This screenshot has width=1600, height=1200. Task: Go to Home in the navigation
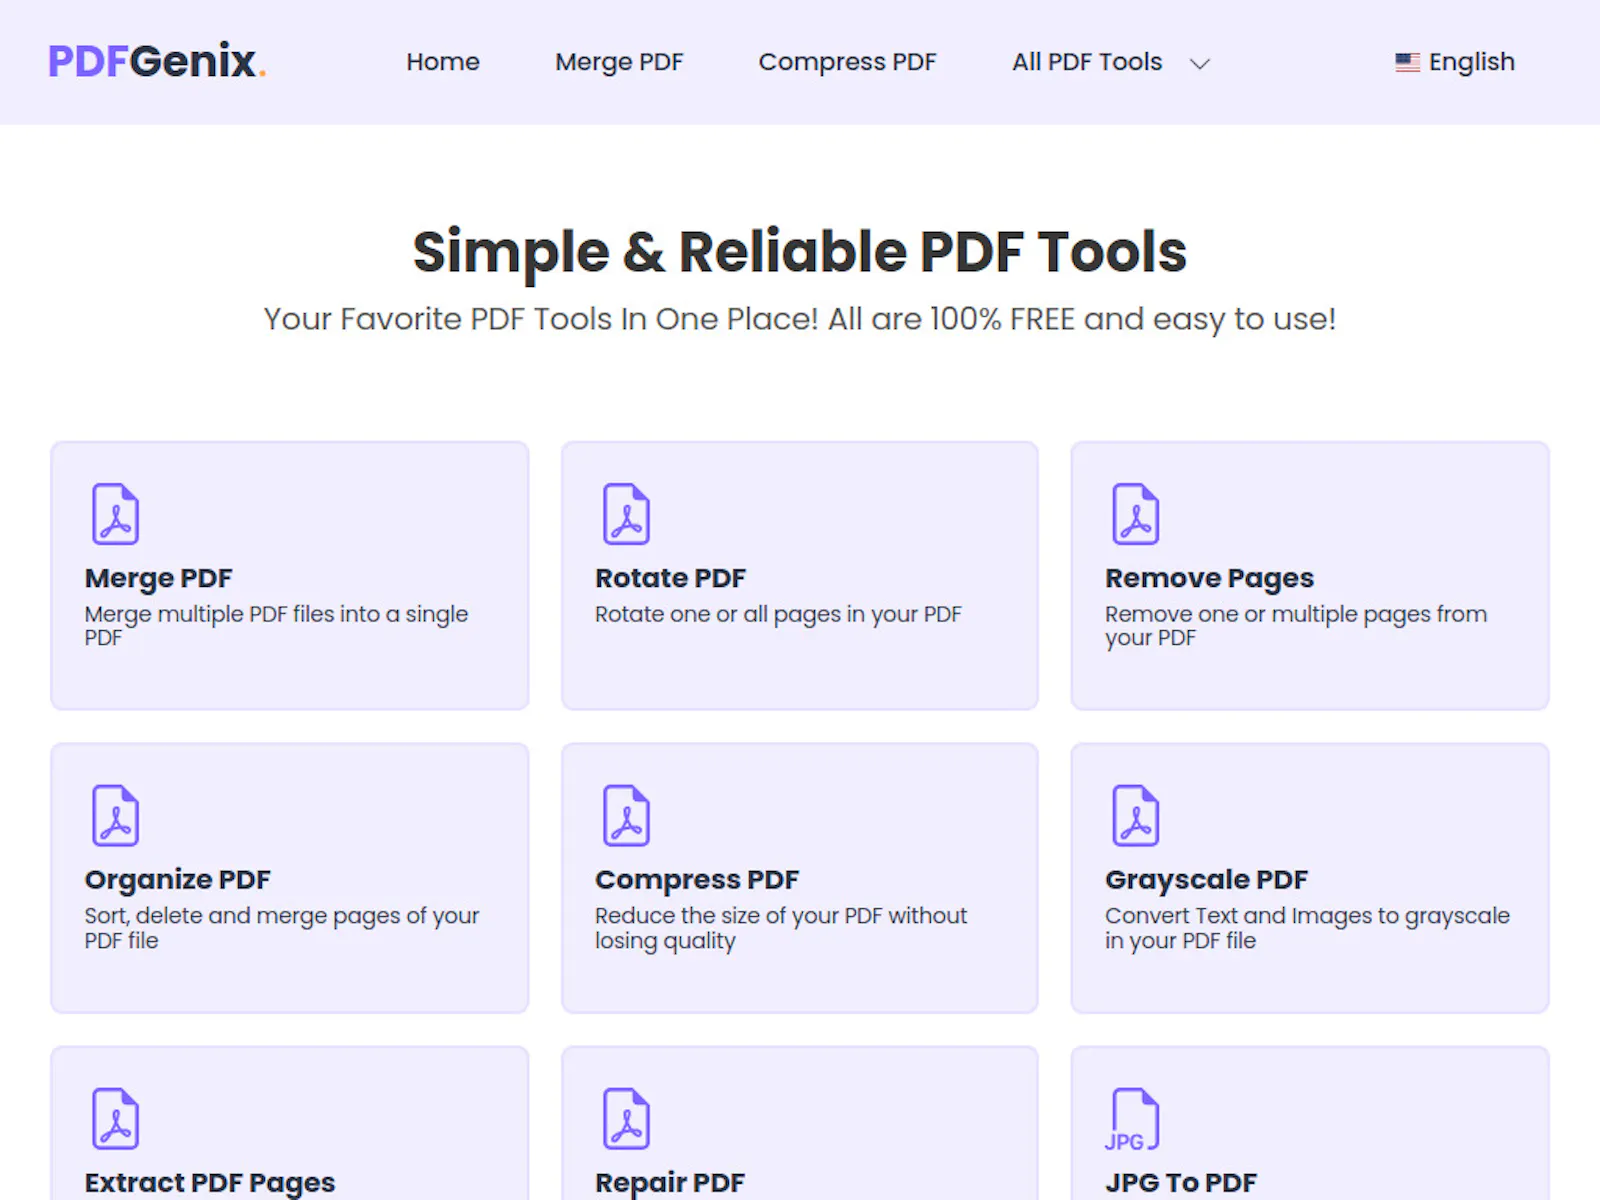(443, 62)
